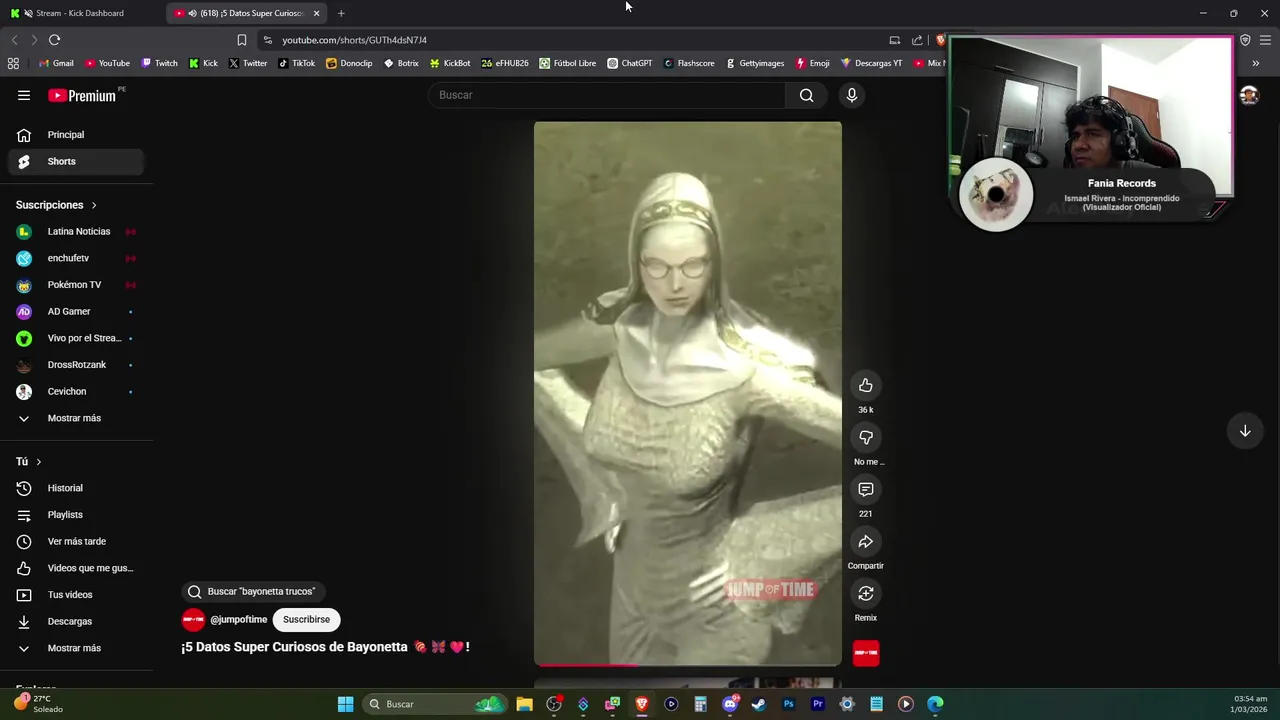
Task: Like the Bayonetta short
Action: (x=866, y=386)
